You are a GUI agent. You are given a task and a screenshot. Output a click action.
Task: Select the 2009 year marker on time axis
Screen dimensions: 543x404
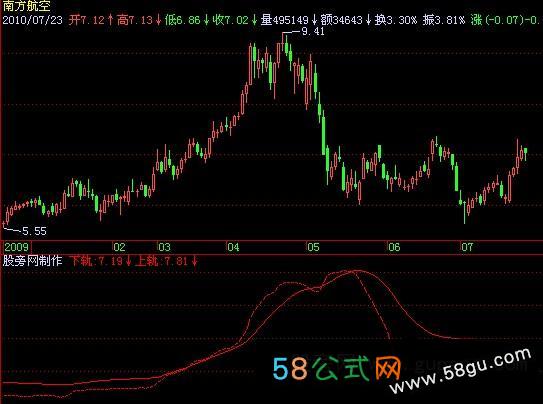click(16, 247)
